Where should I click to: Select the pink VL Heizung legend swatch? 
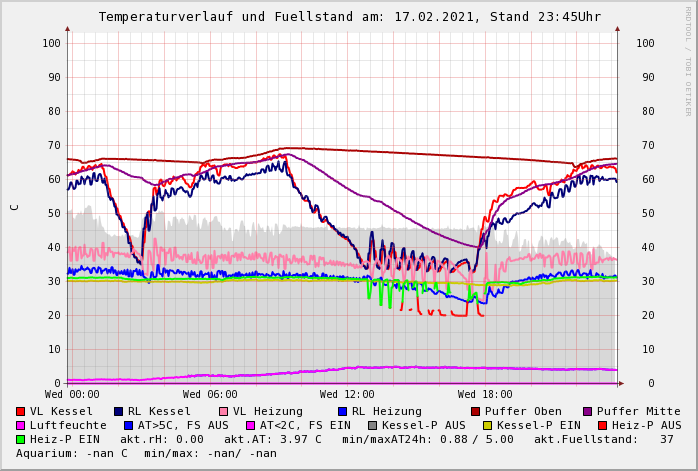click(224, 411)
